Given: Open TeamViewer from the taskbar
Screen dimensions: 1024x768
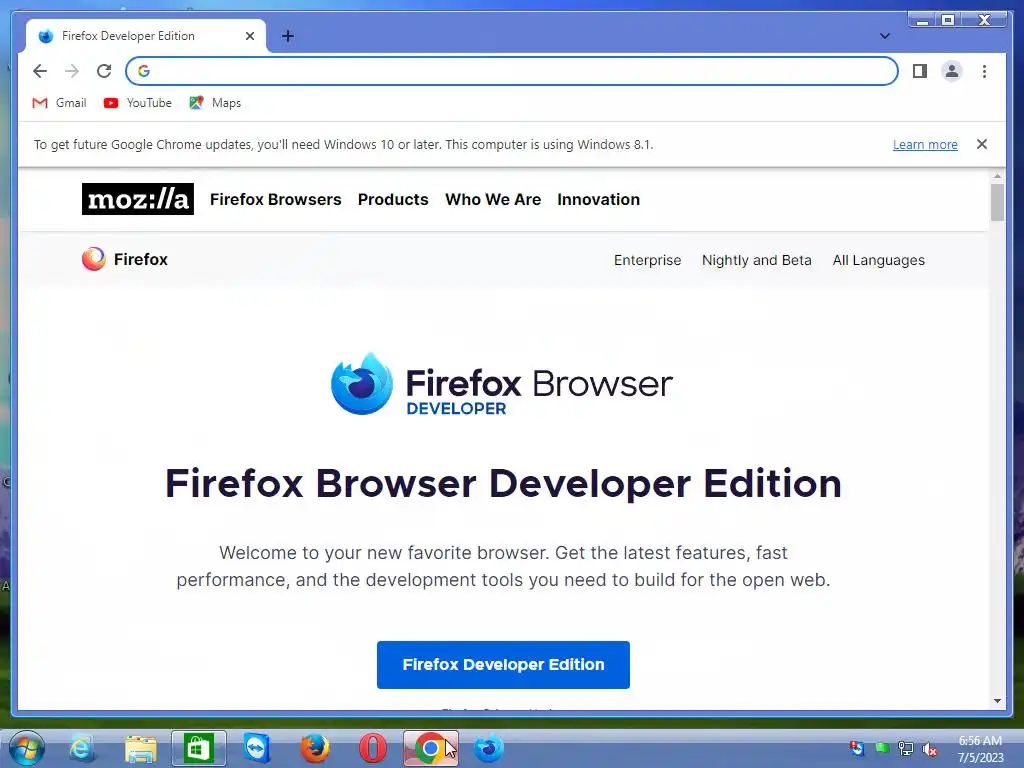Looking at the screenshot, I should click(x=257, y=748).
